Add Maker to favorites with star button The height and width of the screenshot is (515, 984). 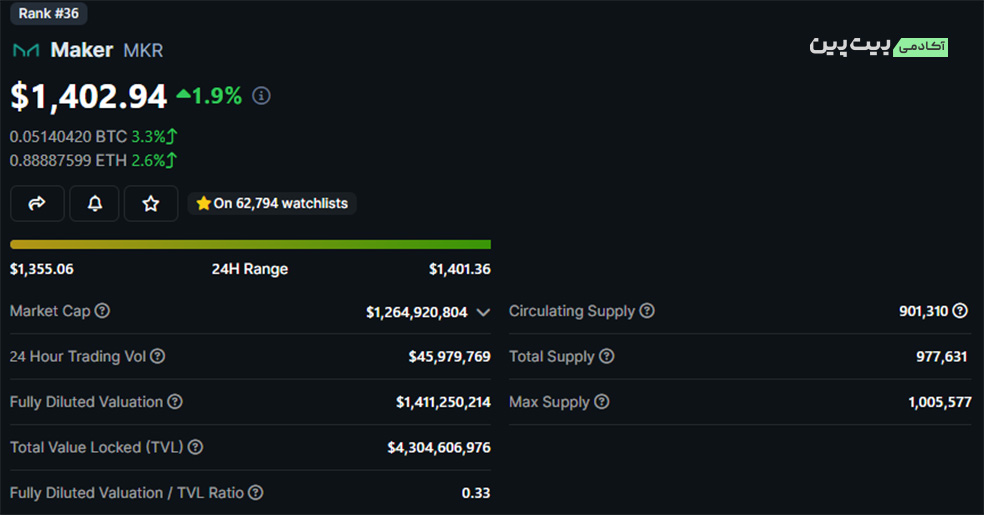click(x=151, y=203)
